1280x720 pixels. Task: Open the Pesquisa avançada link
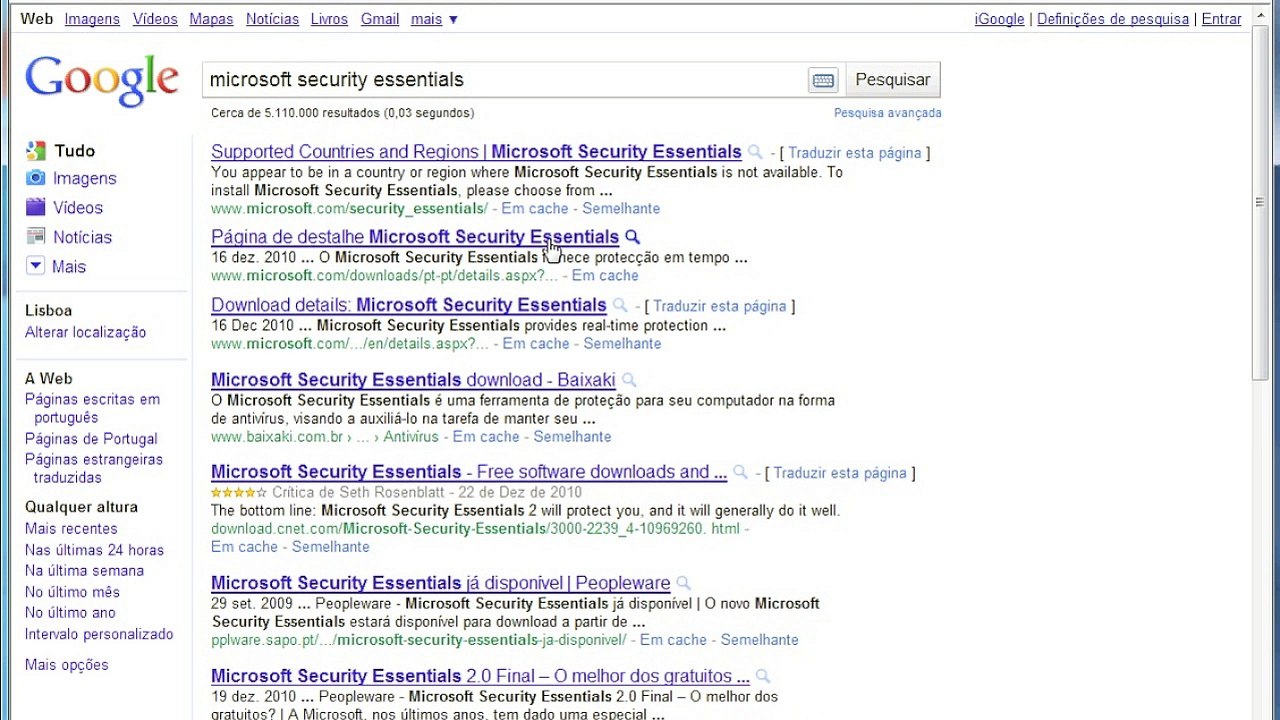tap(888, 113)
